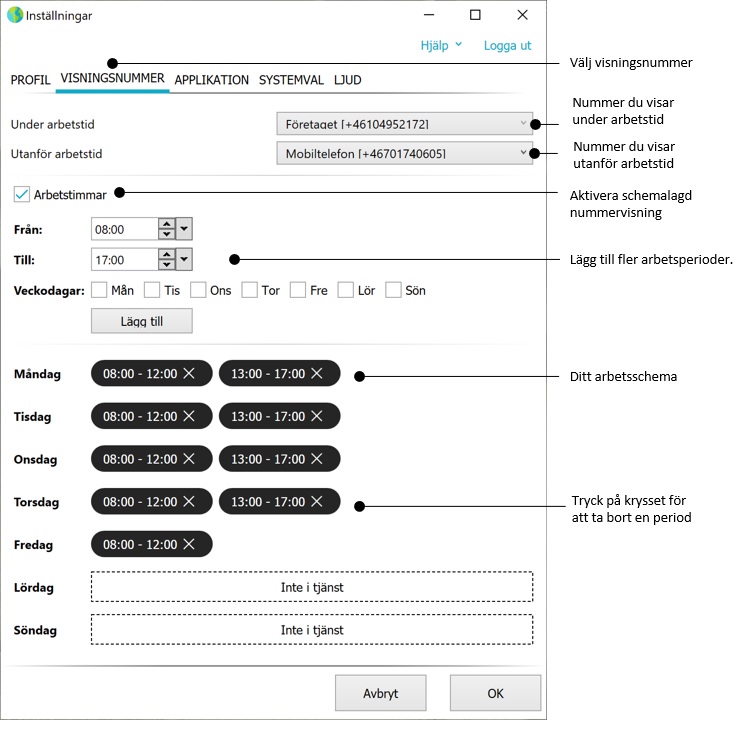This screenshot has height=729, width=746.
Task: Maximize the Inställningar window
Action: click(x=475, y=15)
